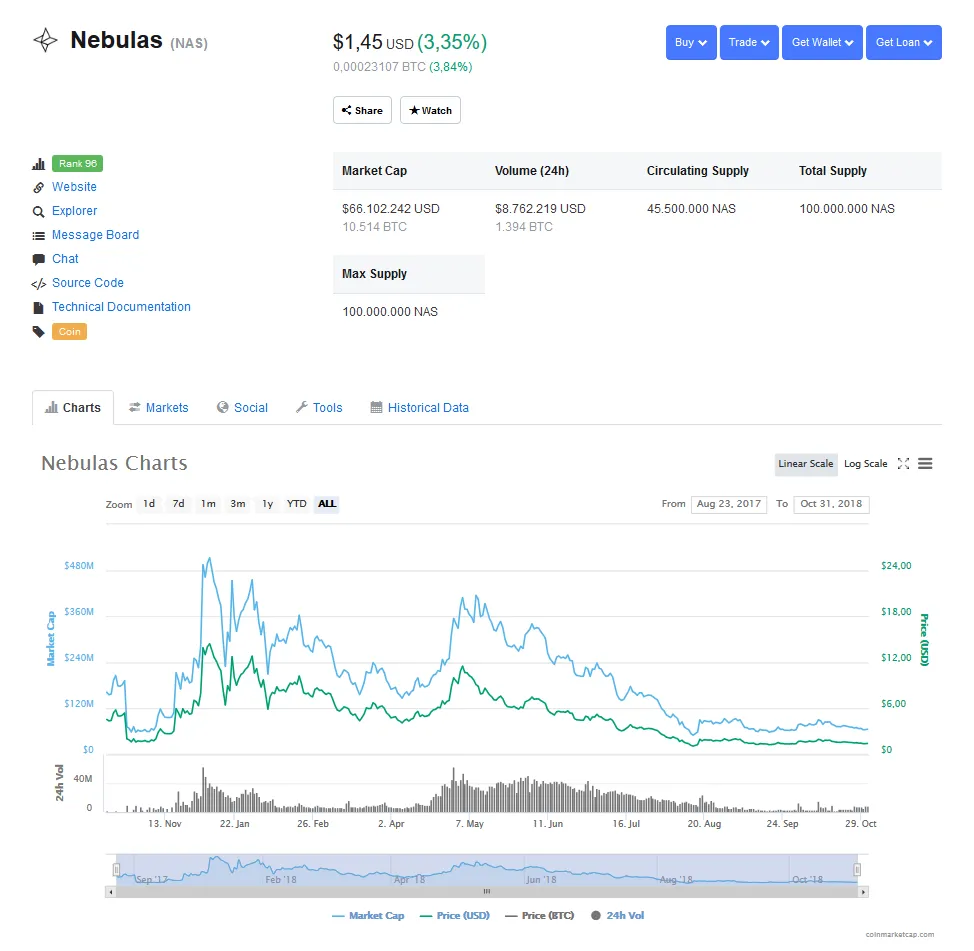The width and height of the screenshot is (974, 951).
Task: Click the navigator left range handle
Action: 116,870
